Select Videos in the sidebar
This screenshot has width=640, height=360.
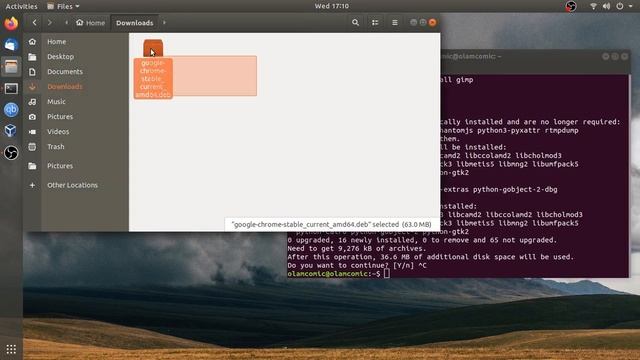pos(58,132)
